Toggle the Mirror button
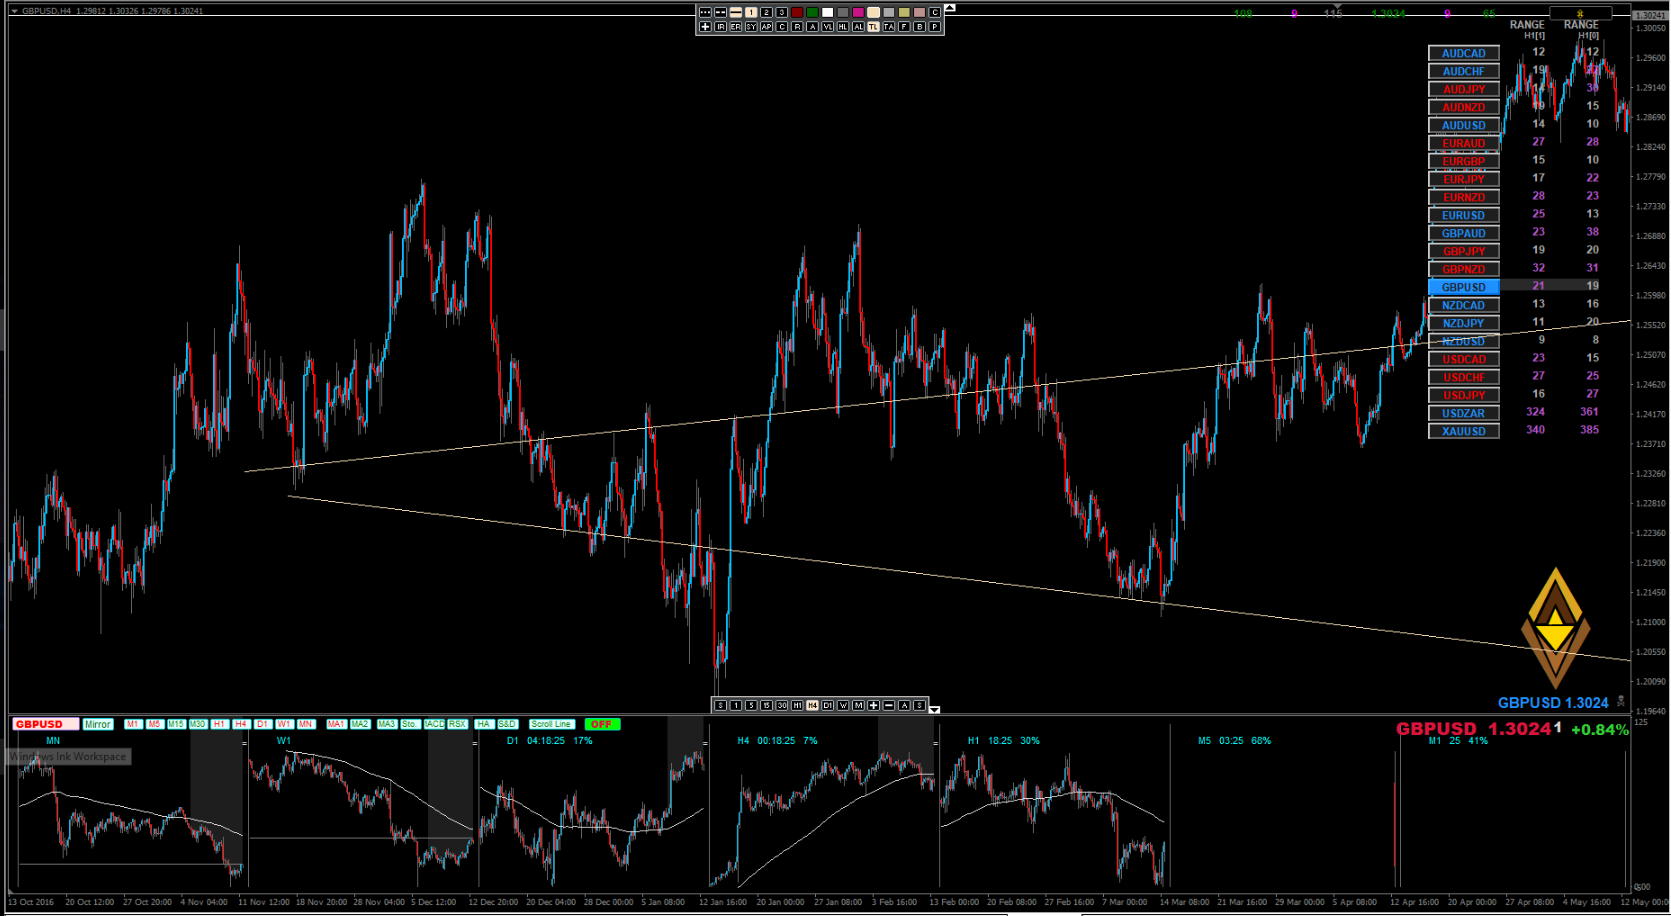 click(98, 724)
